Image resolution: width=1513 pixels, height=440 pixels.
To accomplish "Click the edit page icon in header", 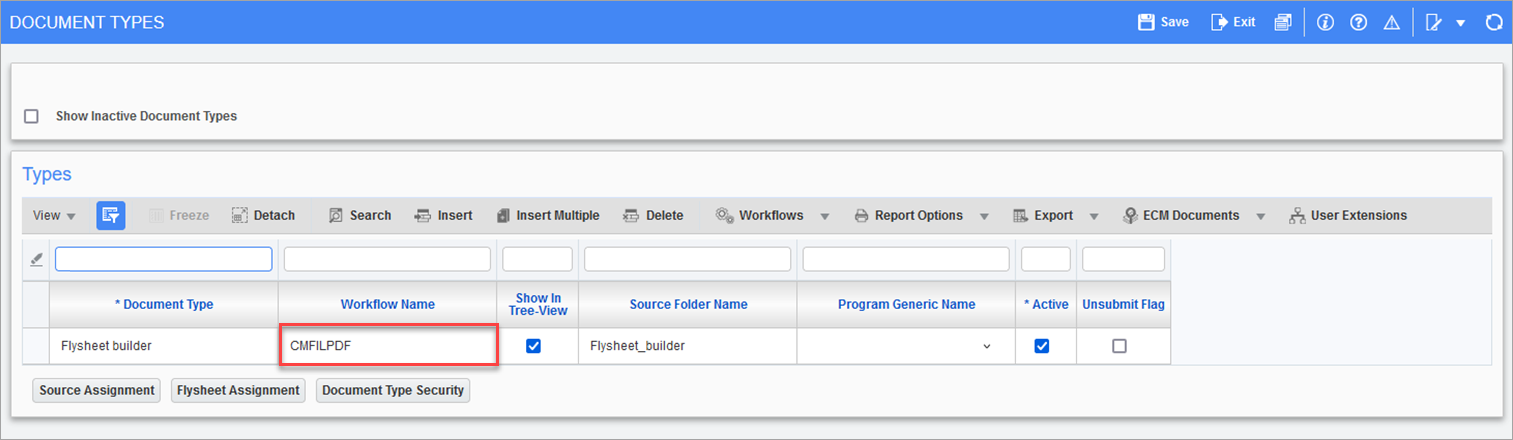I will coord(1433,22).
